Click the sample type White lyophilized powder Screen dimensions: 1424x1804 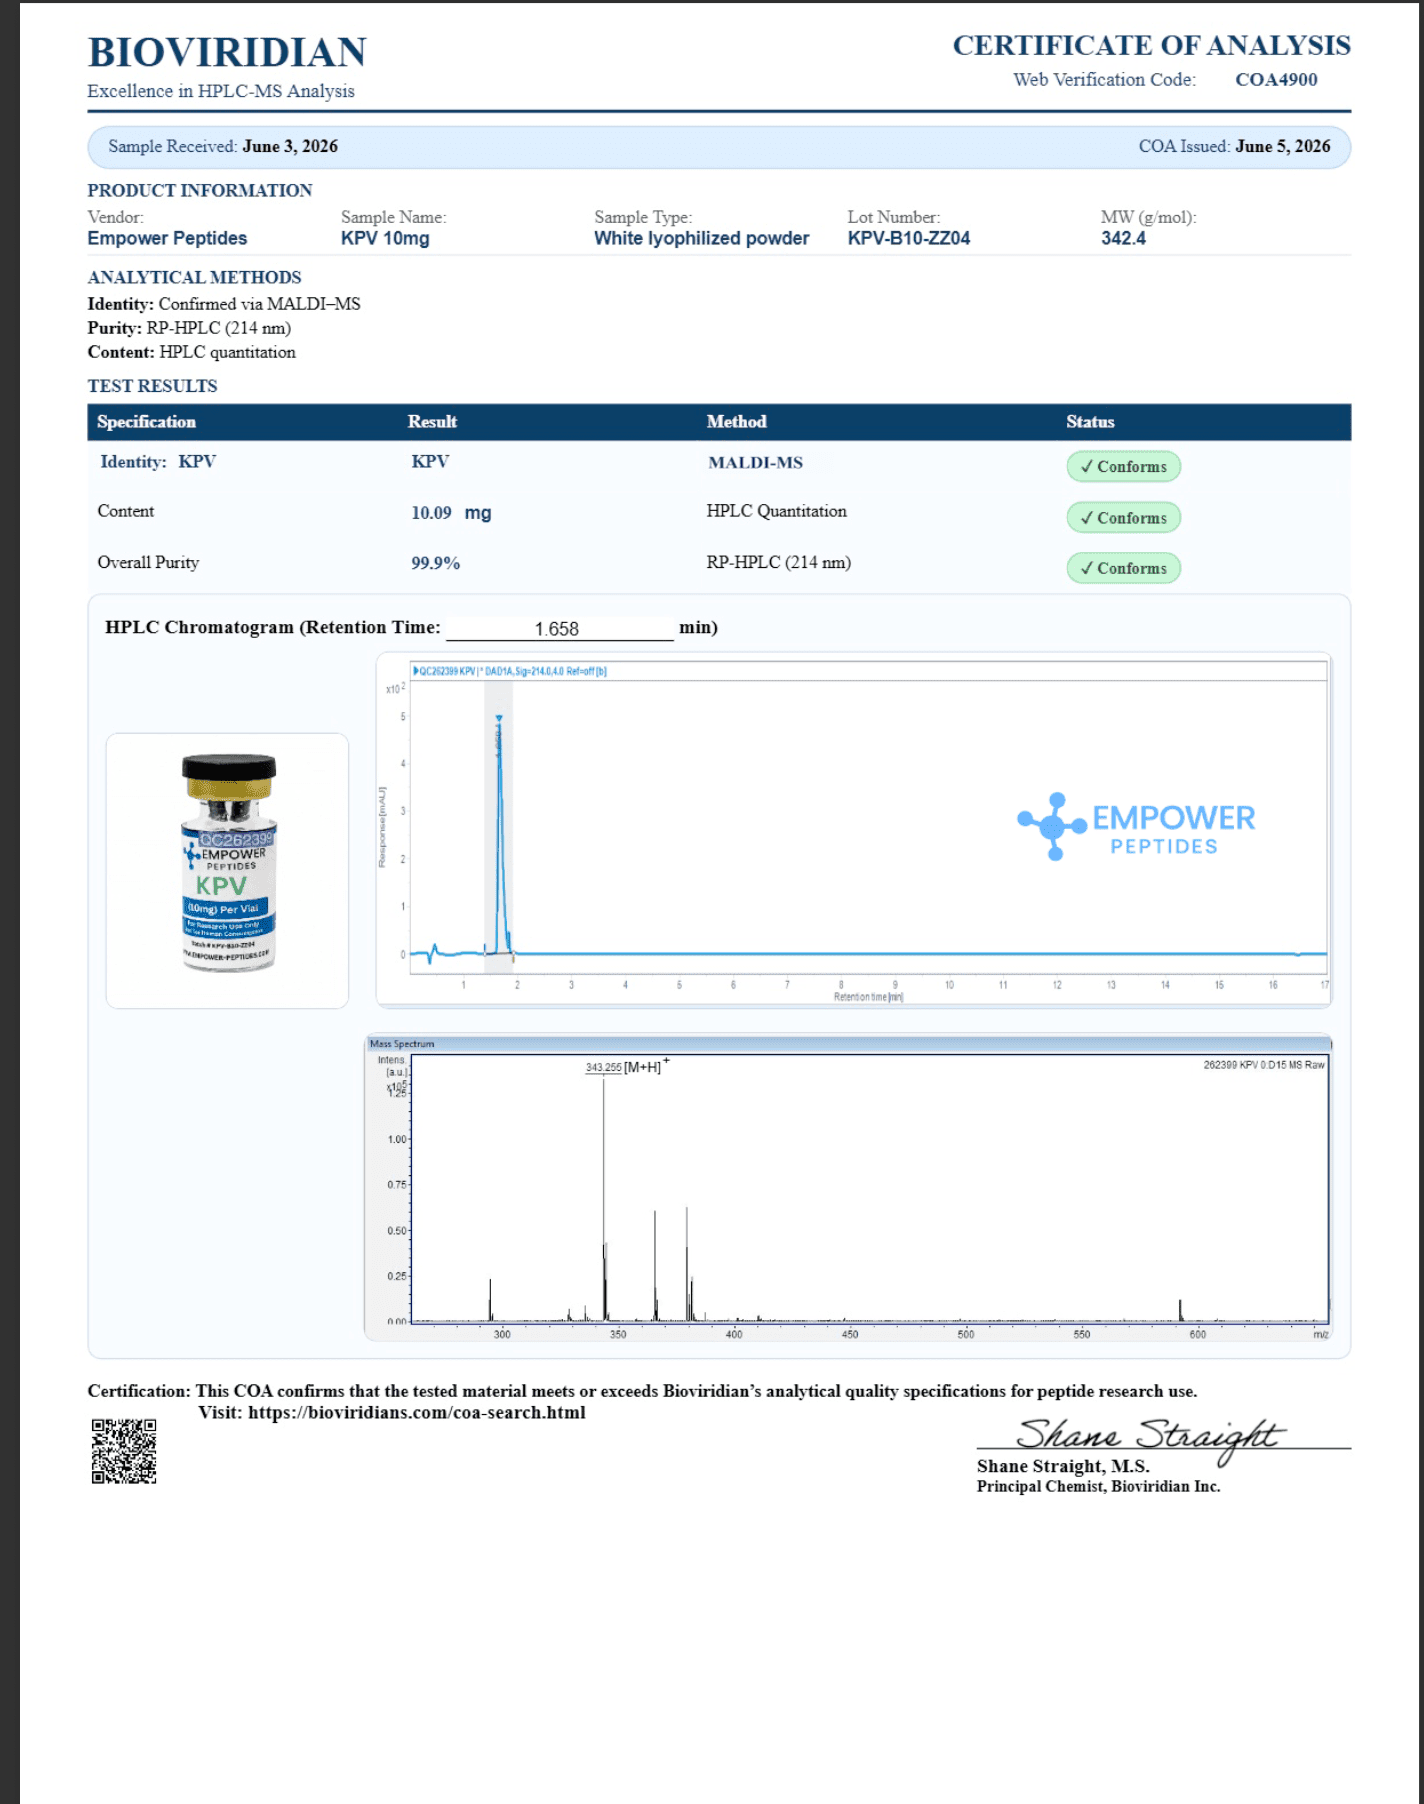click(x=701, y=238)
